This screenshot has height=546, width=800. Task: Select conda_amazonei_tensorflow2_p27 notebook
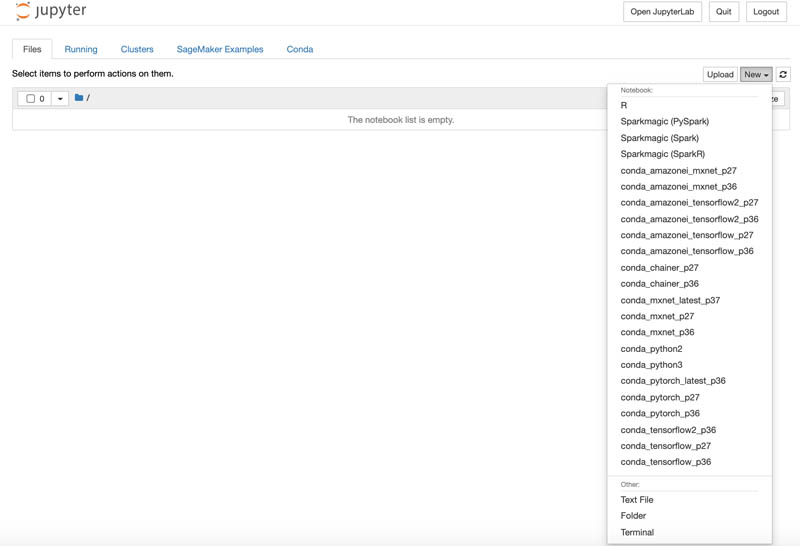pos(689,203)
